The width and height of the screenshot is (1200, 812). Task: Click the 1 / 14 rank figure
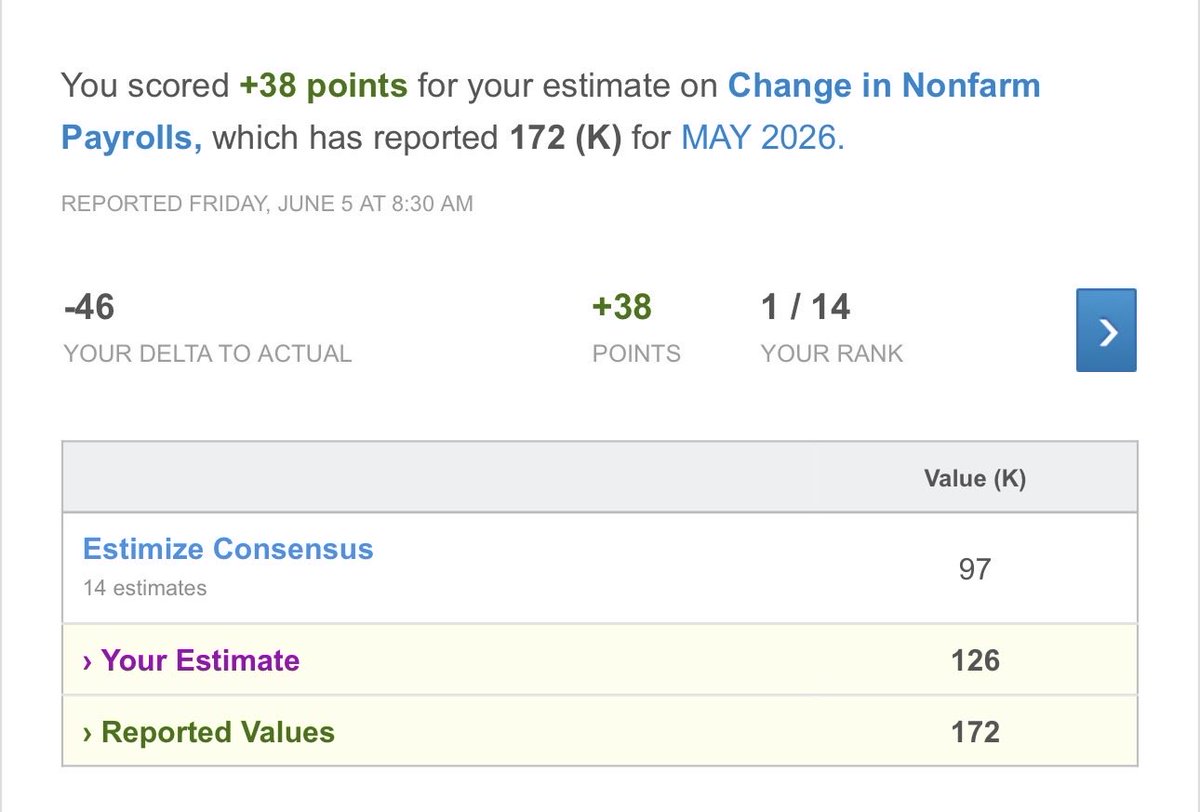click(x=805, y=307)
